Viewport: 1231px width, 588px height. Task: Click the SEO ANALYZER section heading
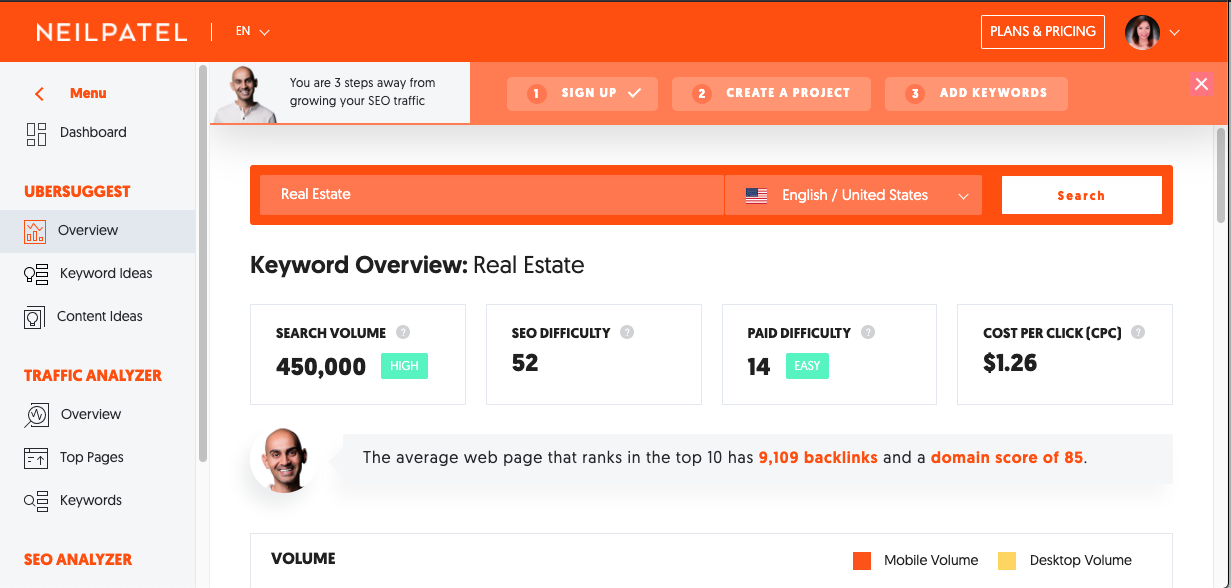78,560
